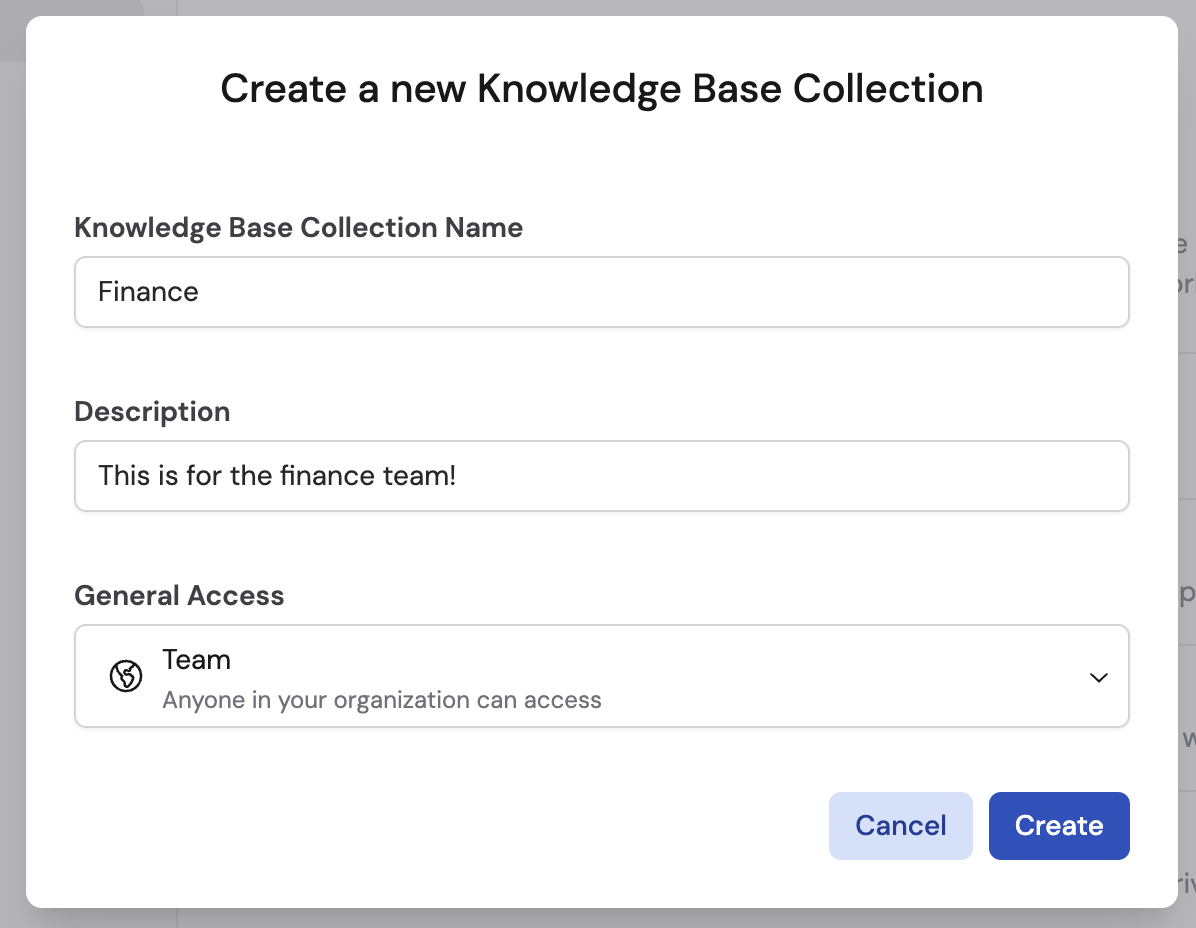Cancel creating the Knowledge Base Collection
Viewport: 1196px width, 928px height.
(x=900, y=825)
